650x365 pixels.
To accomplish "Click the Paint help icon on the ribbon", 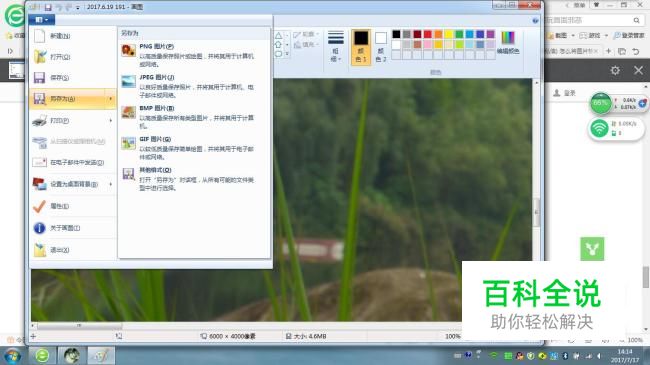I will [535, 20].
